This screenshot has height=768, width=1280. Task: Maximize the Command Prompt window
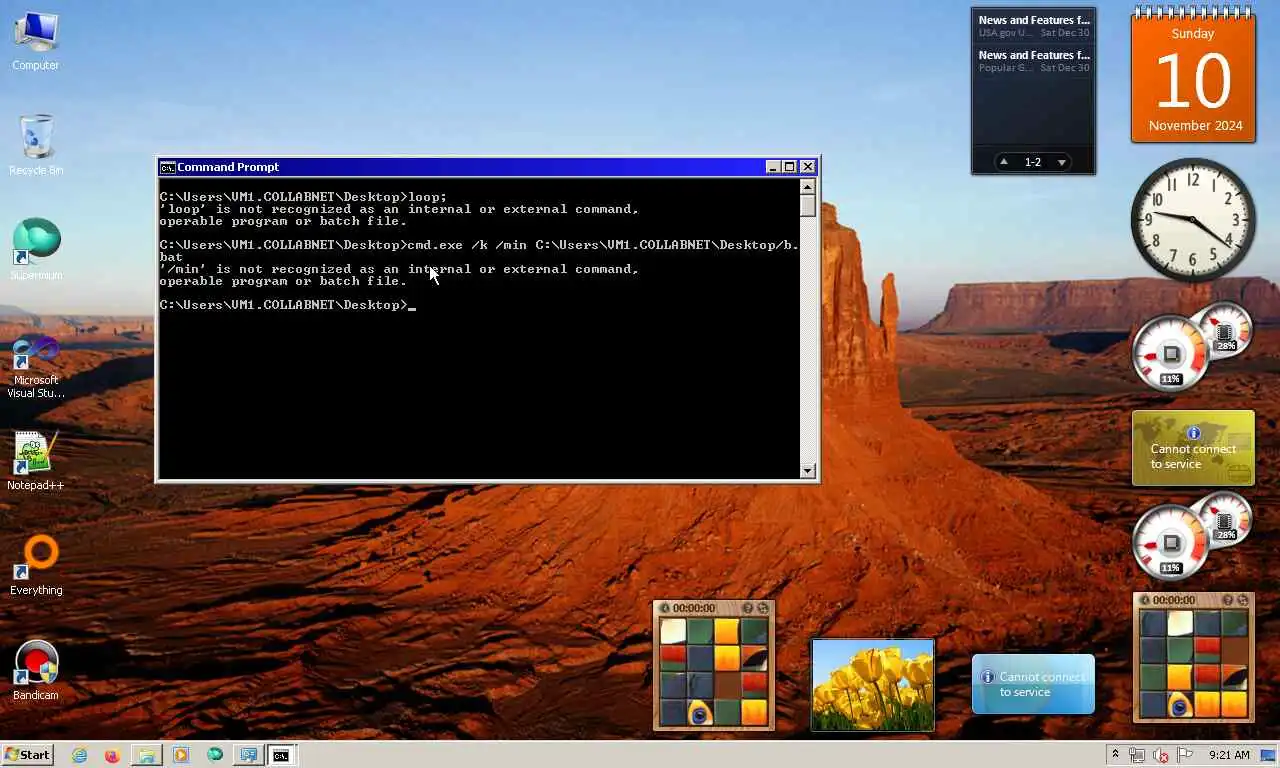pos(790,167)
